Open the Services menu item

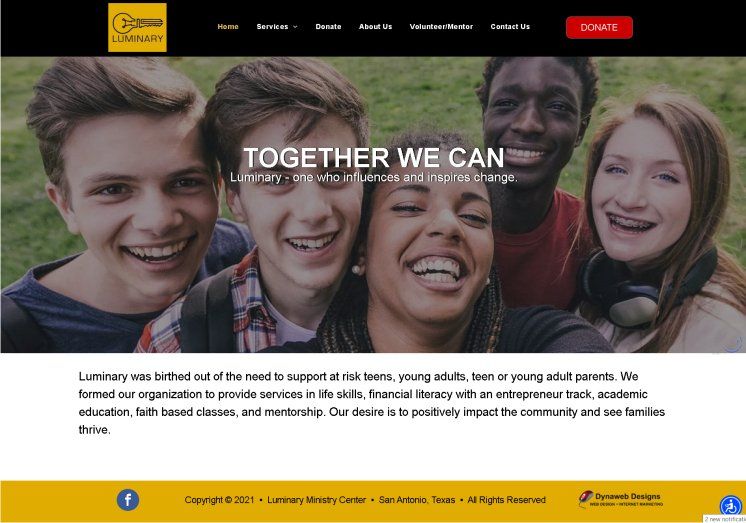[x=273, y=27]
